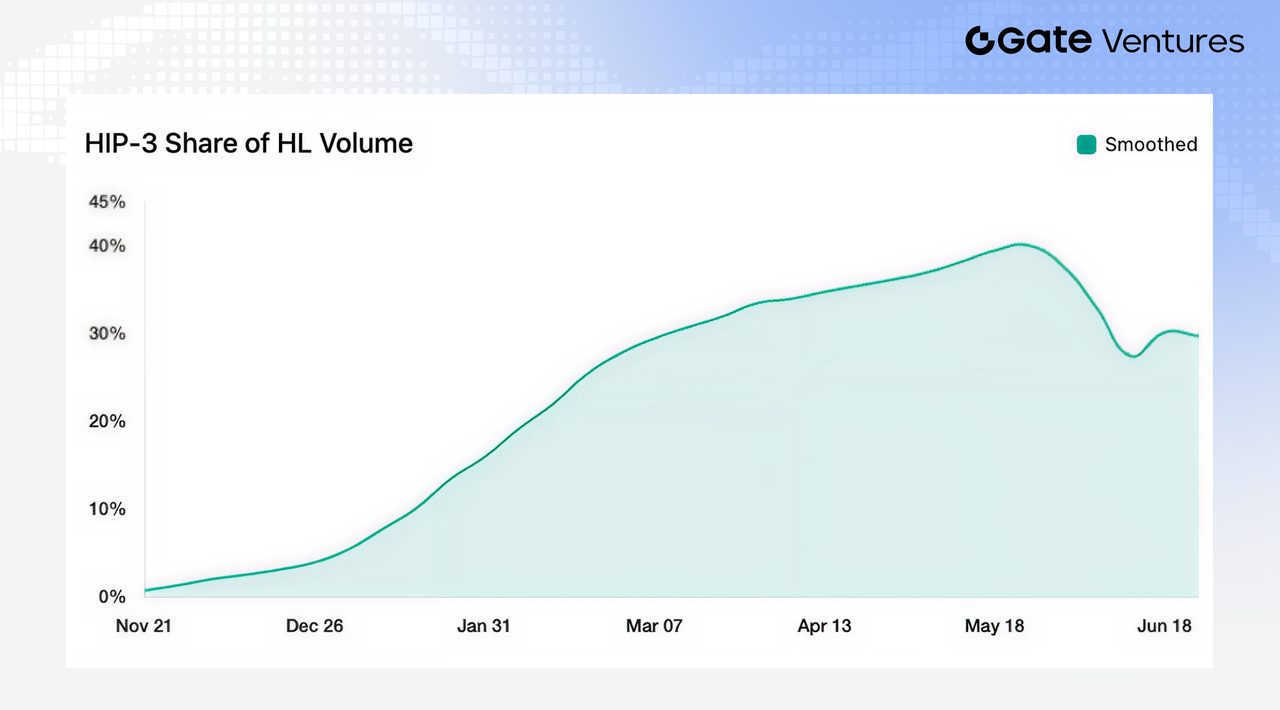Click the Ventures brand text

coord(1173,41)
